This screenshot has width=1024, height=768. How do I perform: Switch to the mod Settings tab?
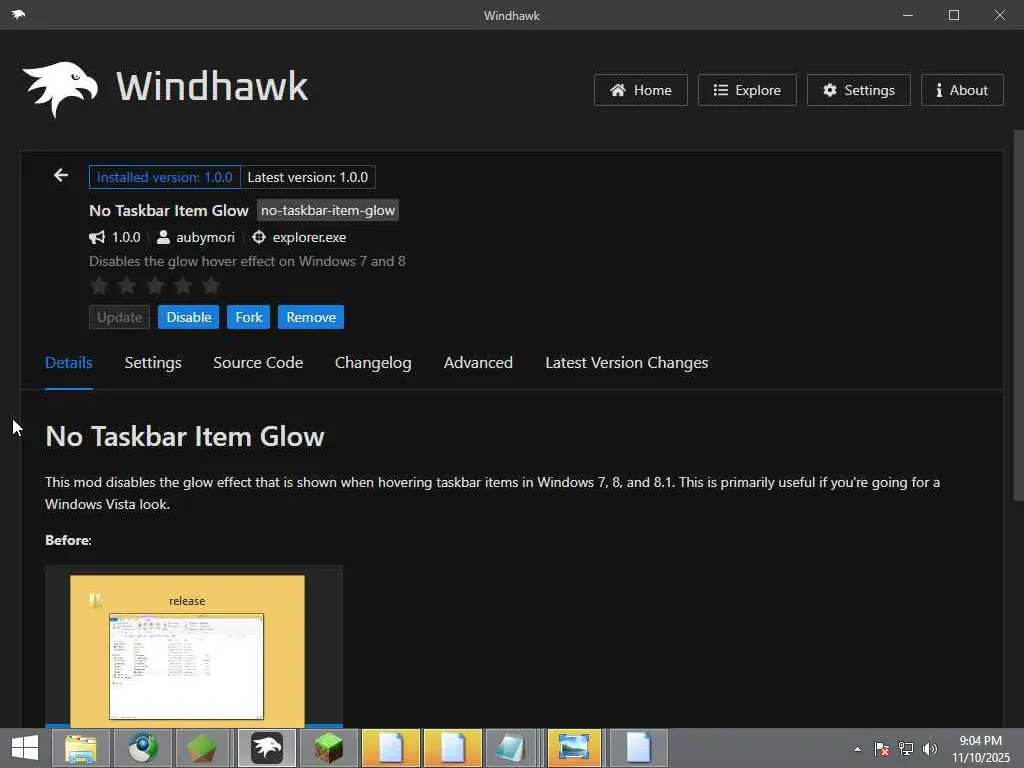coord(153,363)
